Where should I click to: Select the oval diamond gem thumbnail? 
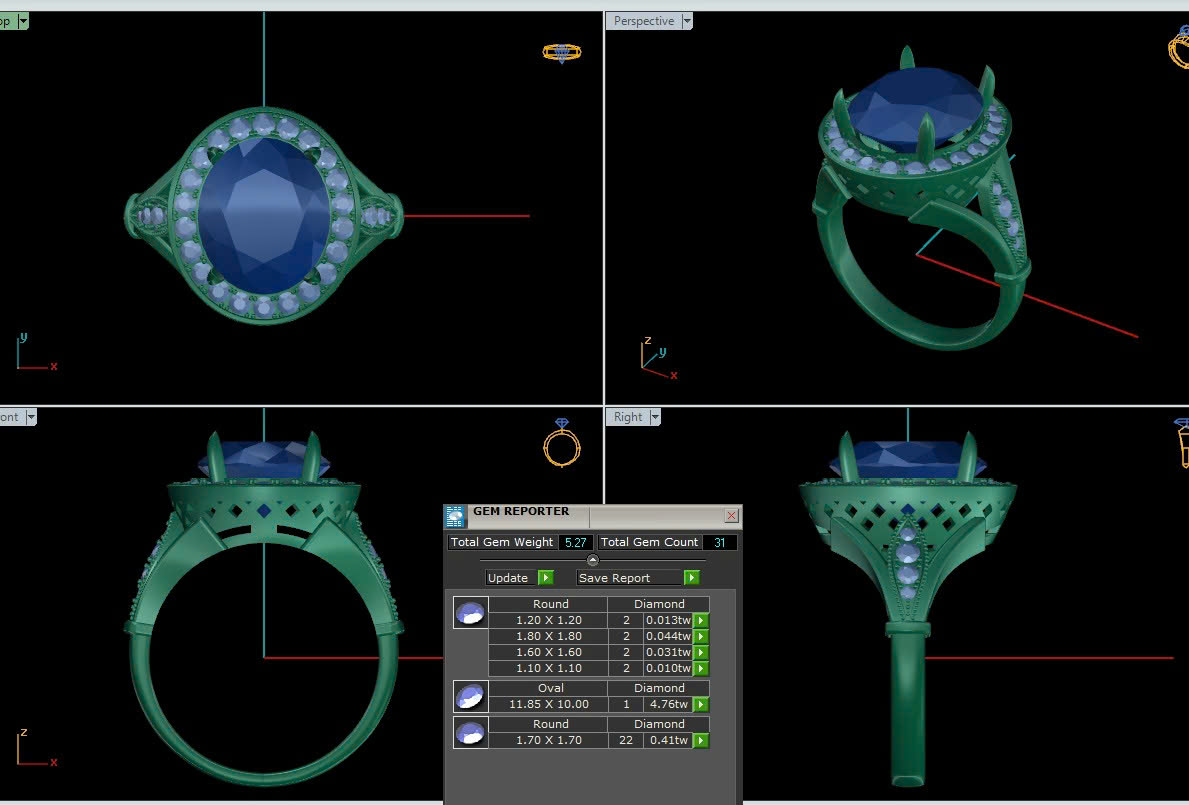click(470, 696)
